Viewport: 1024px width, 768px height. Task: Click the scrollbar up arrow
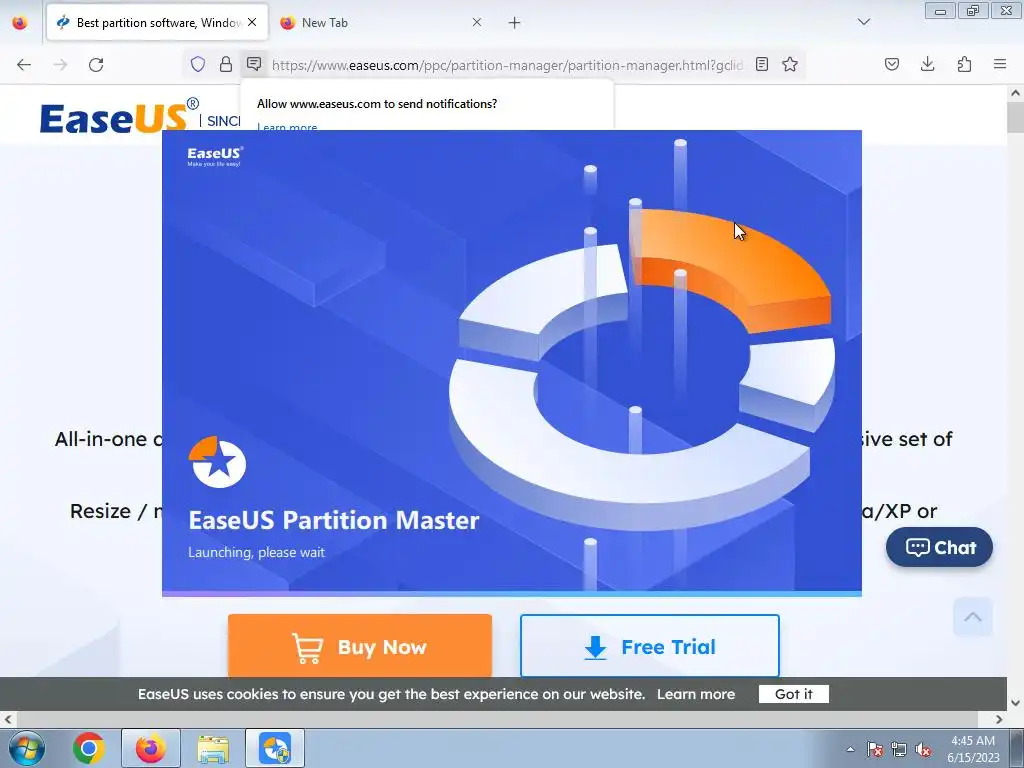pyautogui.click(x=1015, y=93)
